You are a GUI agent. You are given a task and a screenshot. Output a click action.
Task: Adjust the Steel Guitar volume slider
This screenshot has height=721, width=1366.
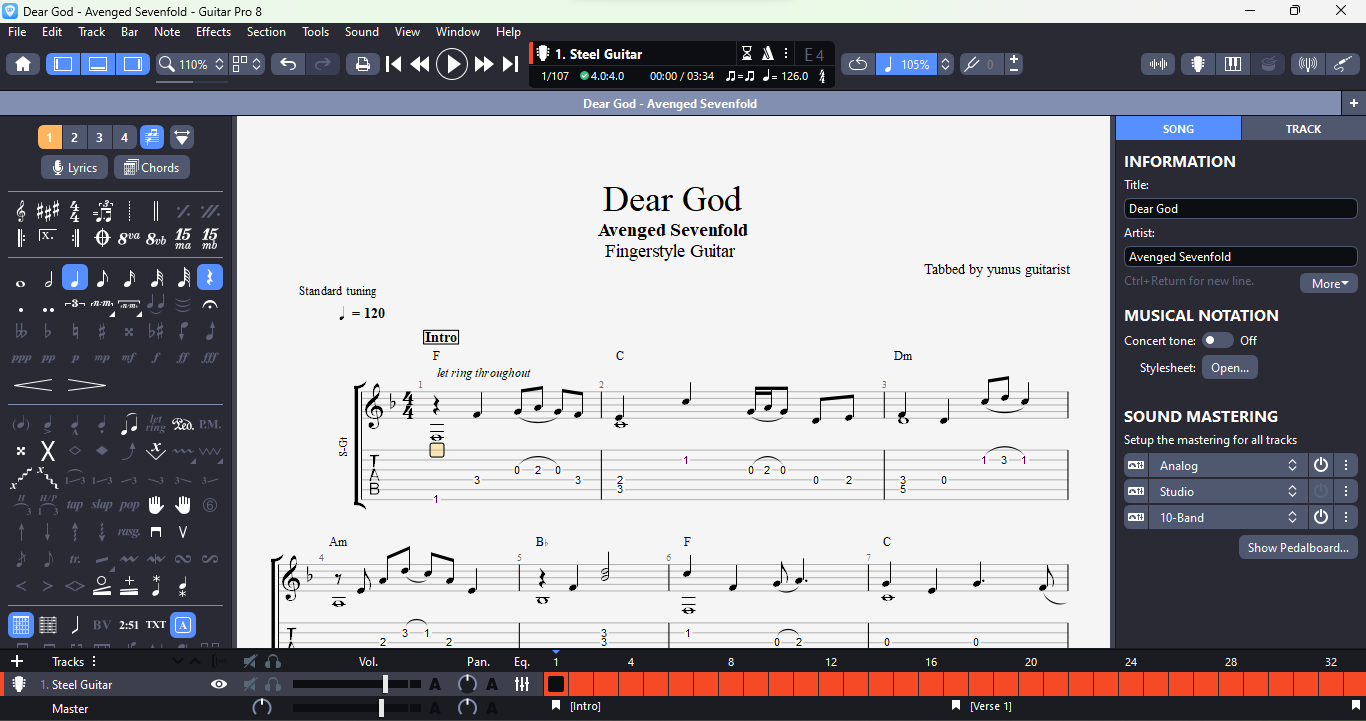[x=386, y=684]
